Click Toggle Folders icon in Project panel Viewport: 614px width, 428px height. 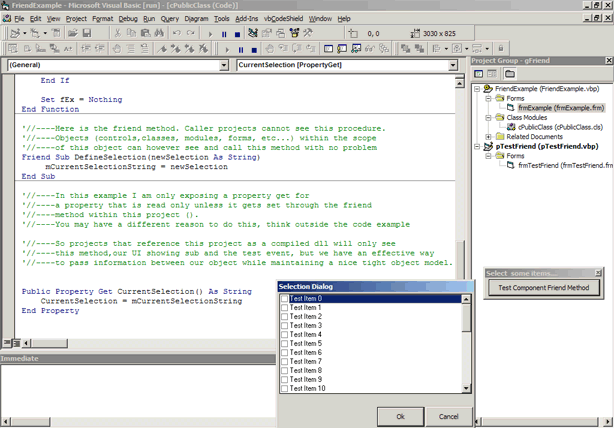tap(508, 74)
